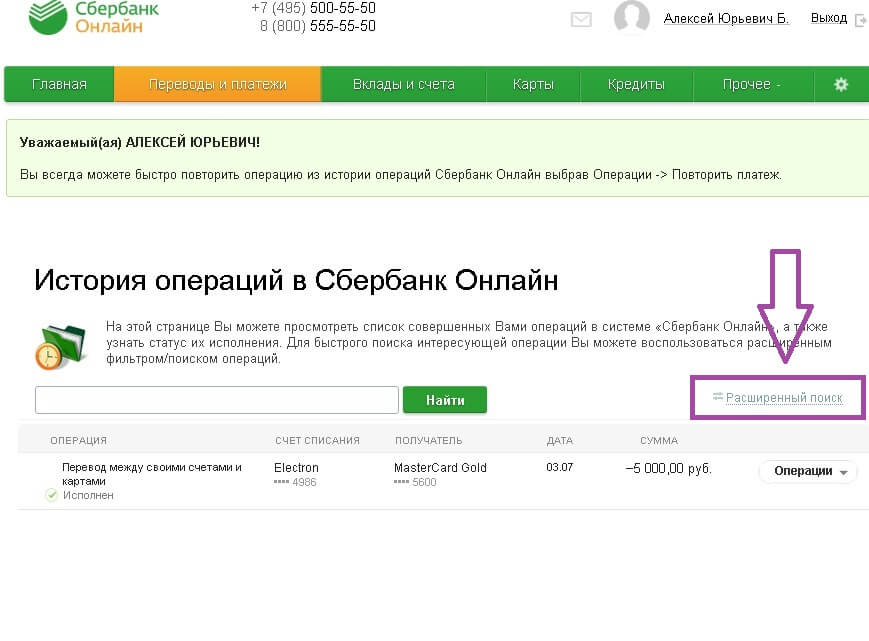Focus the operation search input field

click(217, 400)
